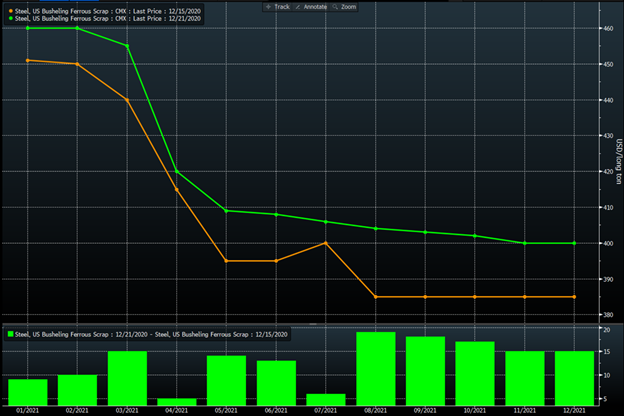Screen dimensions: 624x416
Task: Click the 12/2021 x-axis label
Action: point(573,409)
